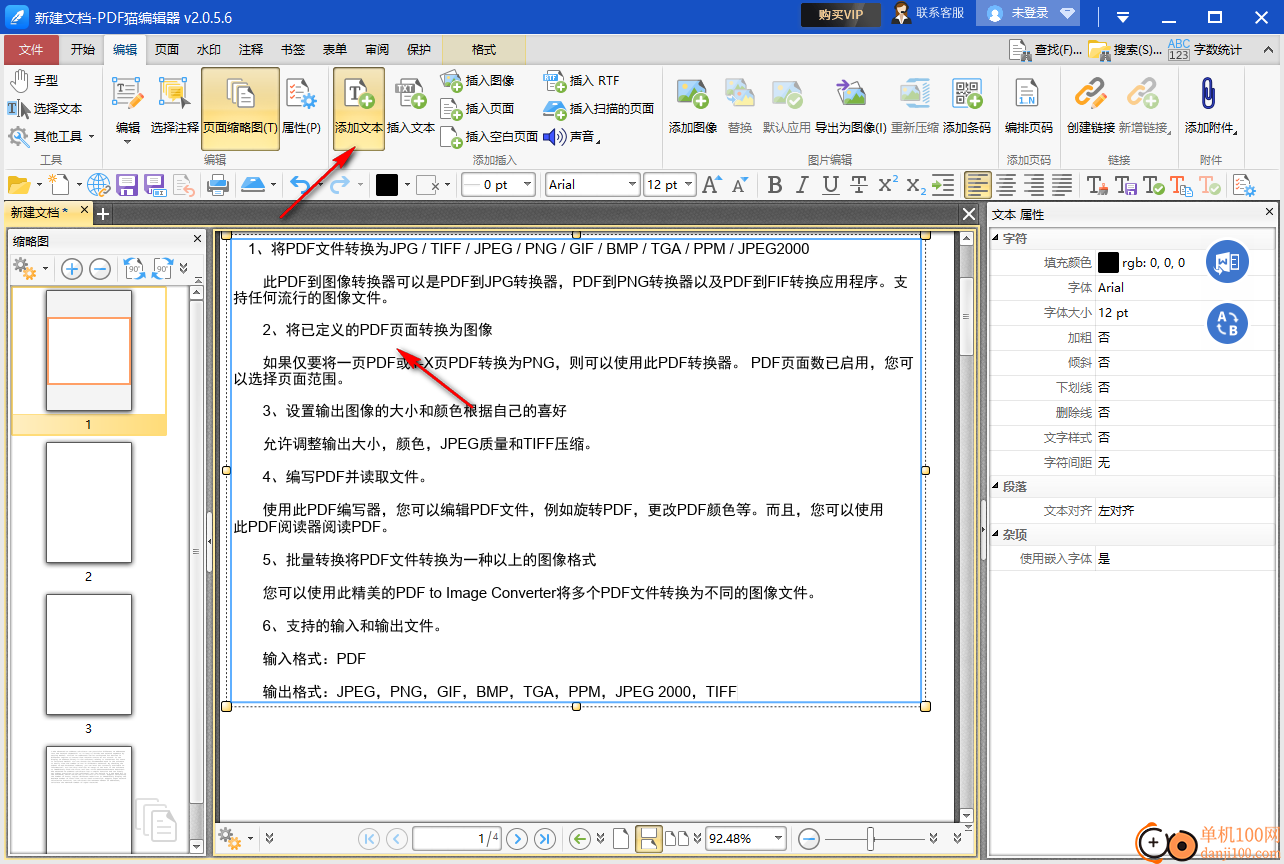
Task: Choose 插入空白页面 option
Action: 490,136
